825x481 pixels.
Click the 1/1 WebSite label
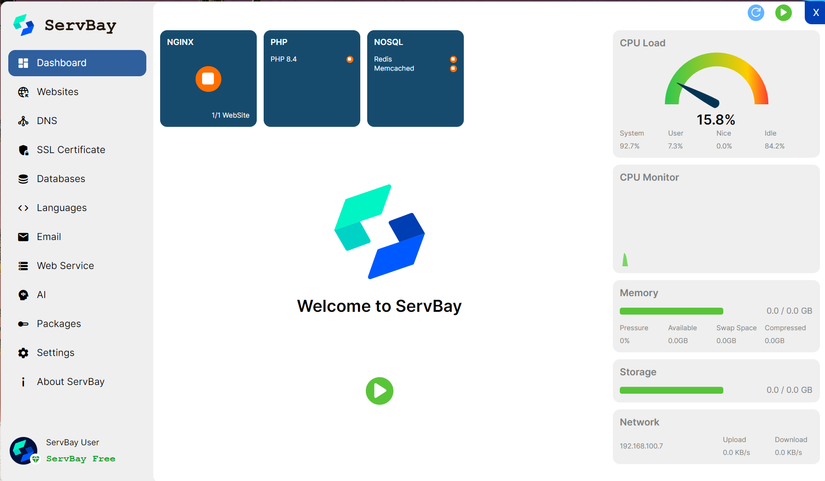(x=230, y=115)
